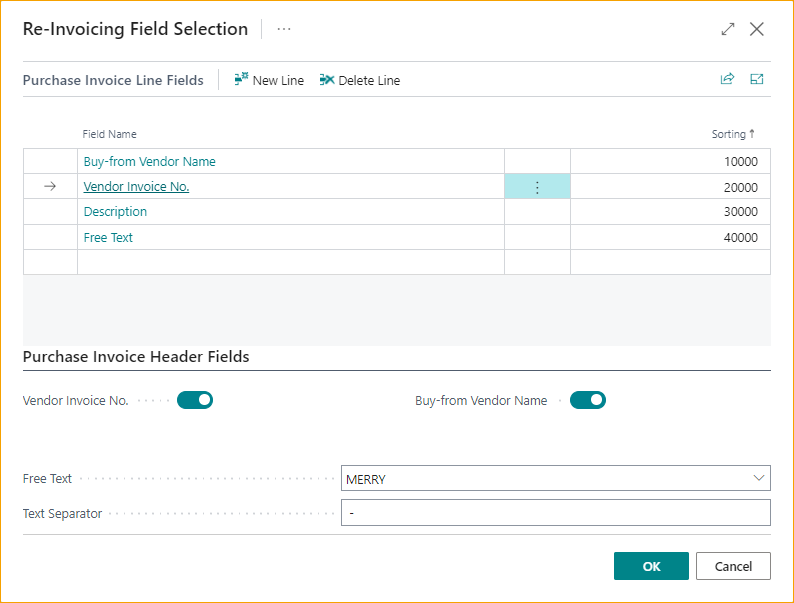Click the Delete Line icon
Viewport: 794px width, 603px height.
point(327,80)
